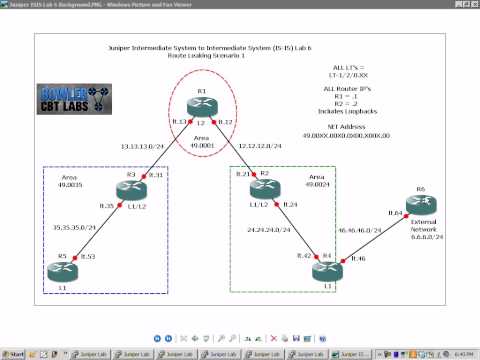Switch to Actual Size view
The width and height of the screenshot is (480, 360).
point(195,339)
